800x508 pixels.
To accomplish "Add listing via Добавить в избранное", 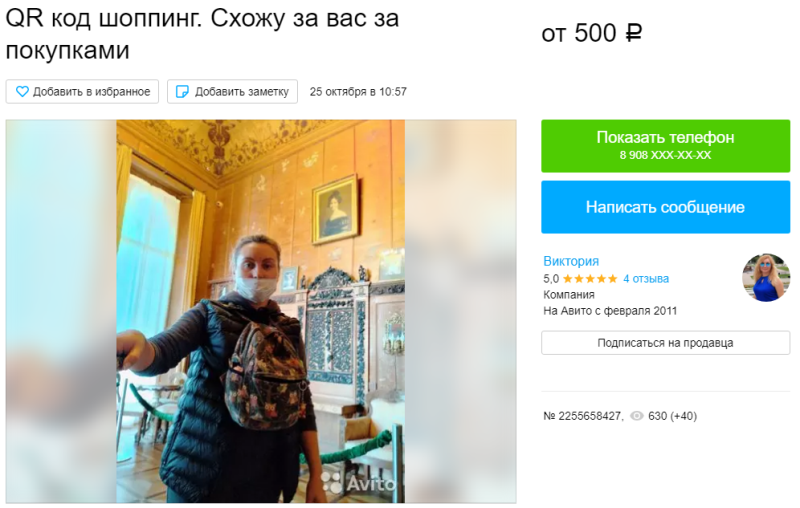I will [x=82, y=92].
